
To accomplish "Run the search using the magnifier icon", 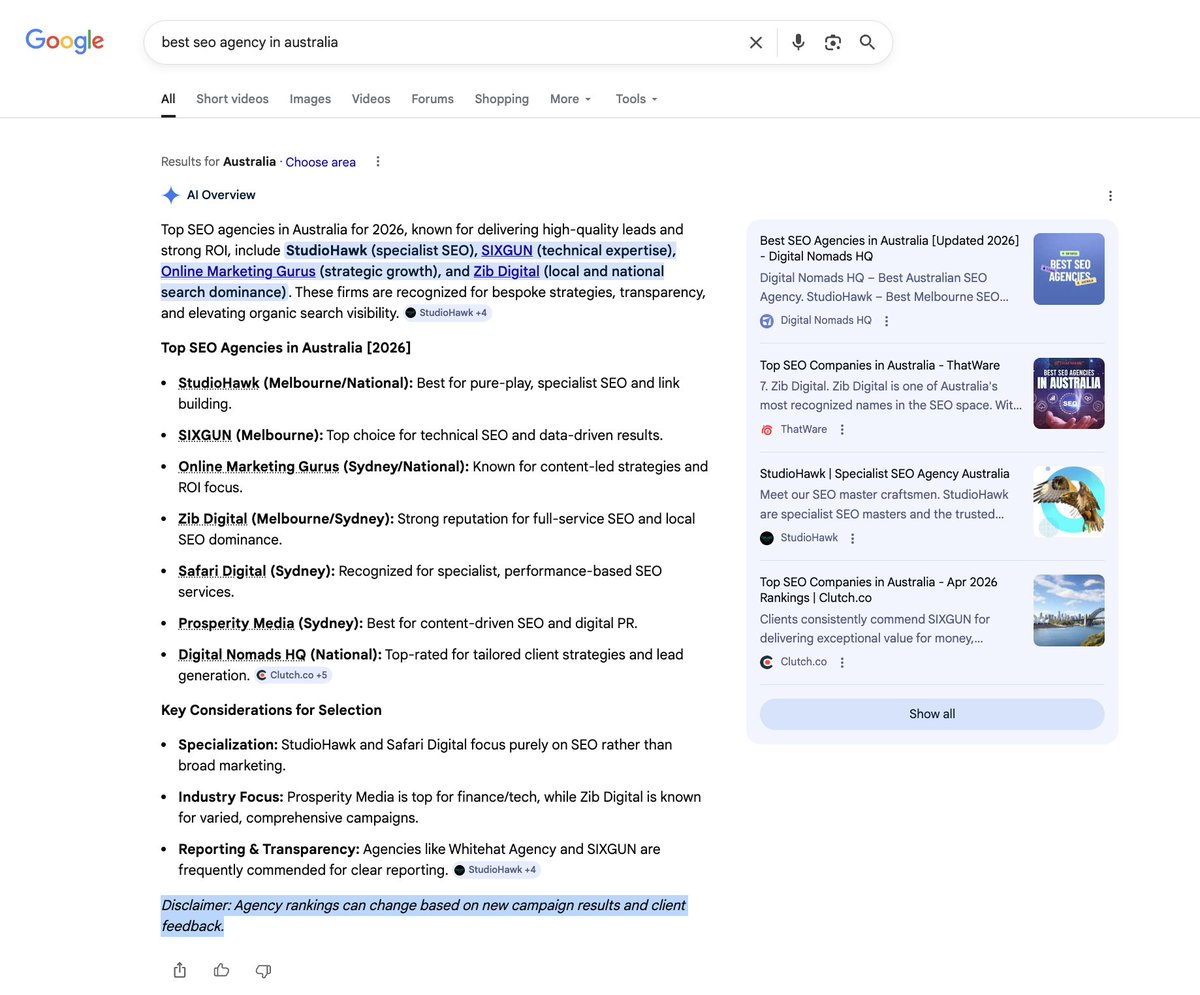I will click(x=866, y=42).
